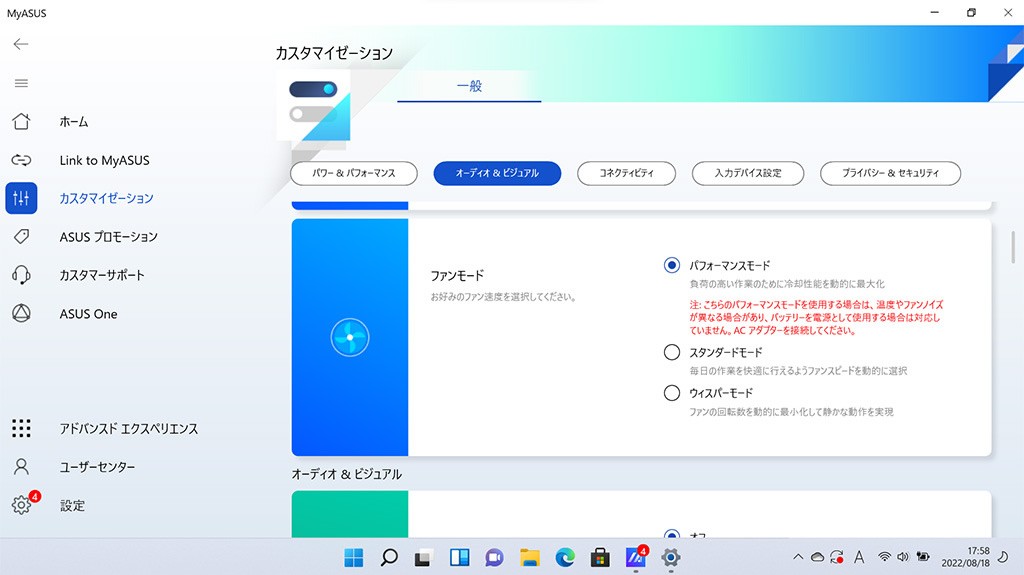Screen dimensions: 1024x575
Task: Click the content vertical scrollbar thumb
Action: [1013, 247]
